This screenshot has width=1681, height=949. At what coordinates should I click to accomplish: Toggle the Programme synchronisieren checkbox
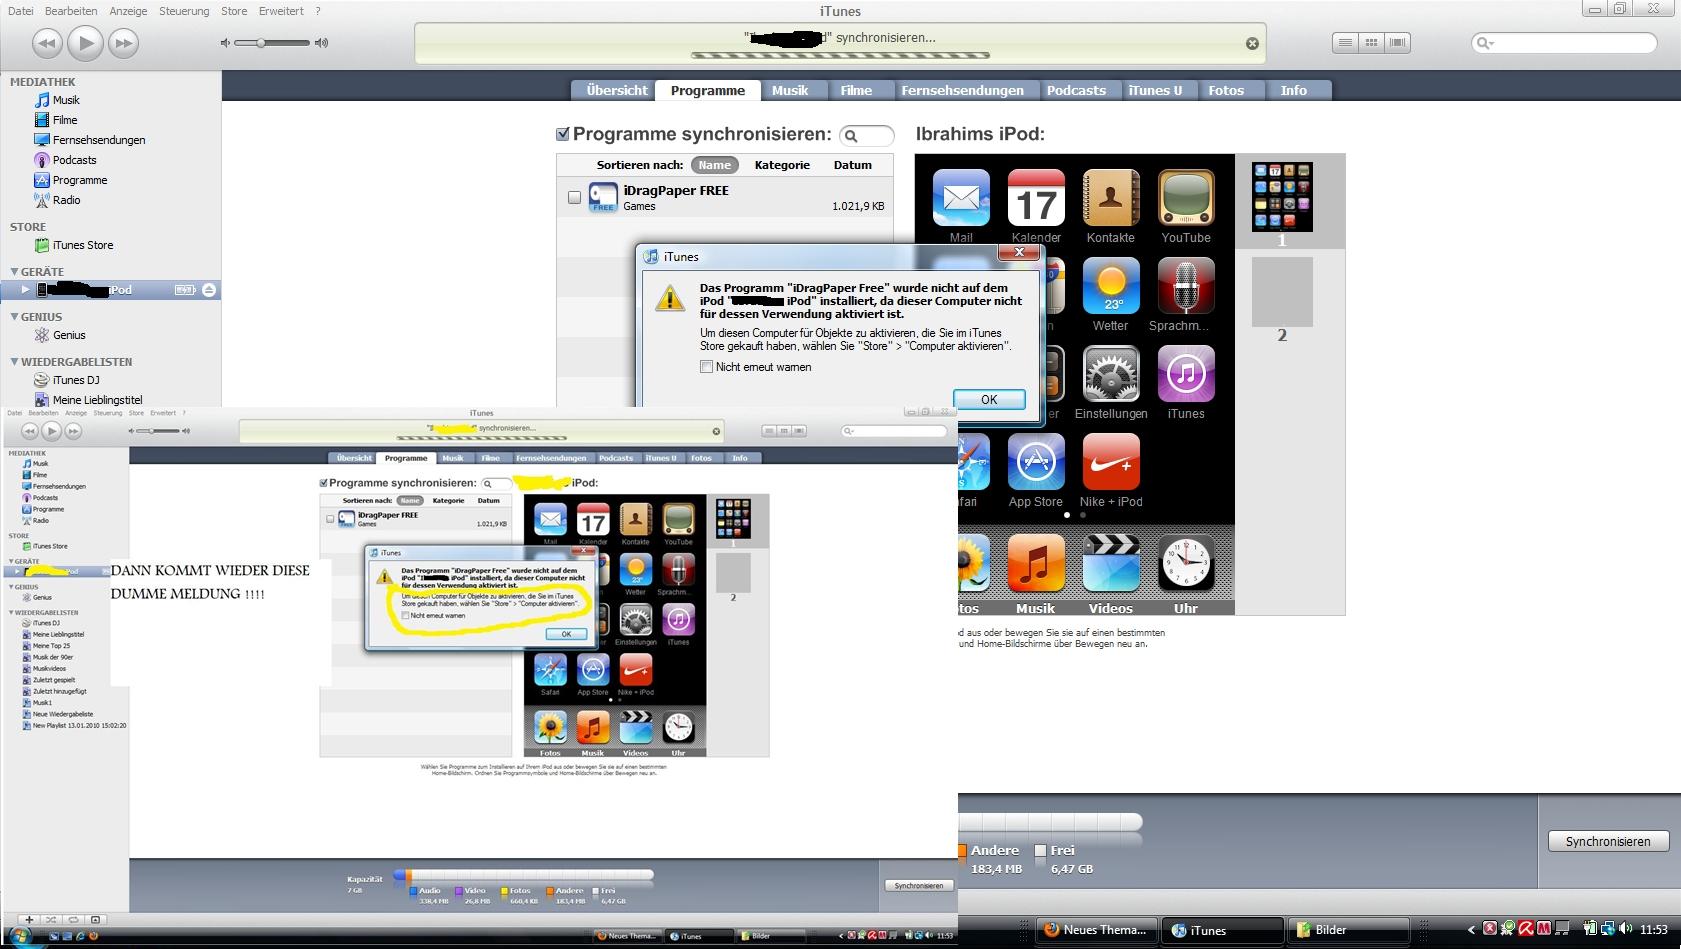(562, 134)
